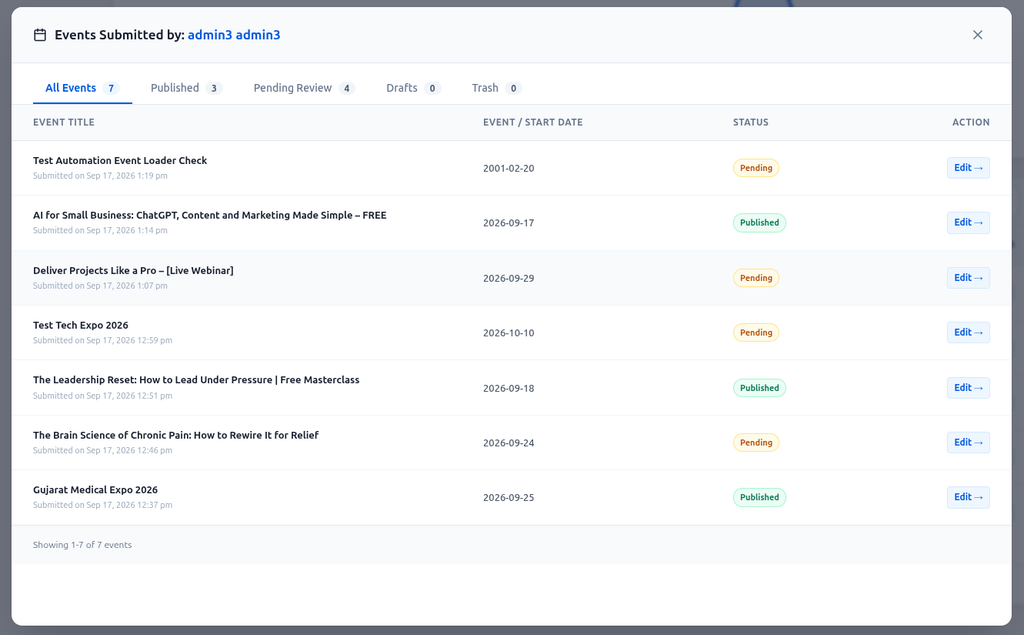Switch to the Published tab

click(x=186, y=88)
